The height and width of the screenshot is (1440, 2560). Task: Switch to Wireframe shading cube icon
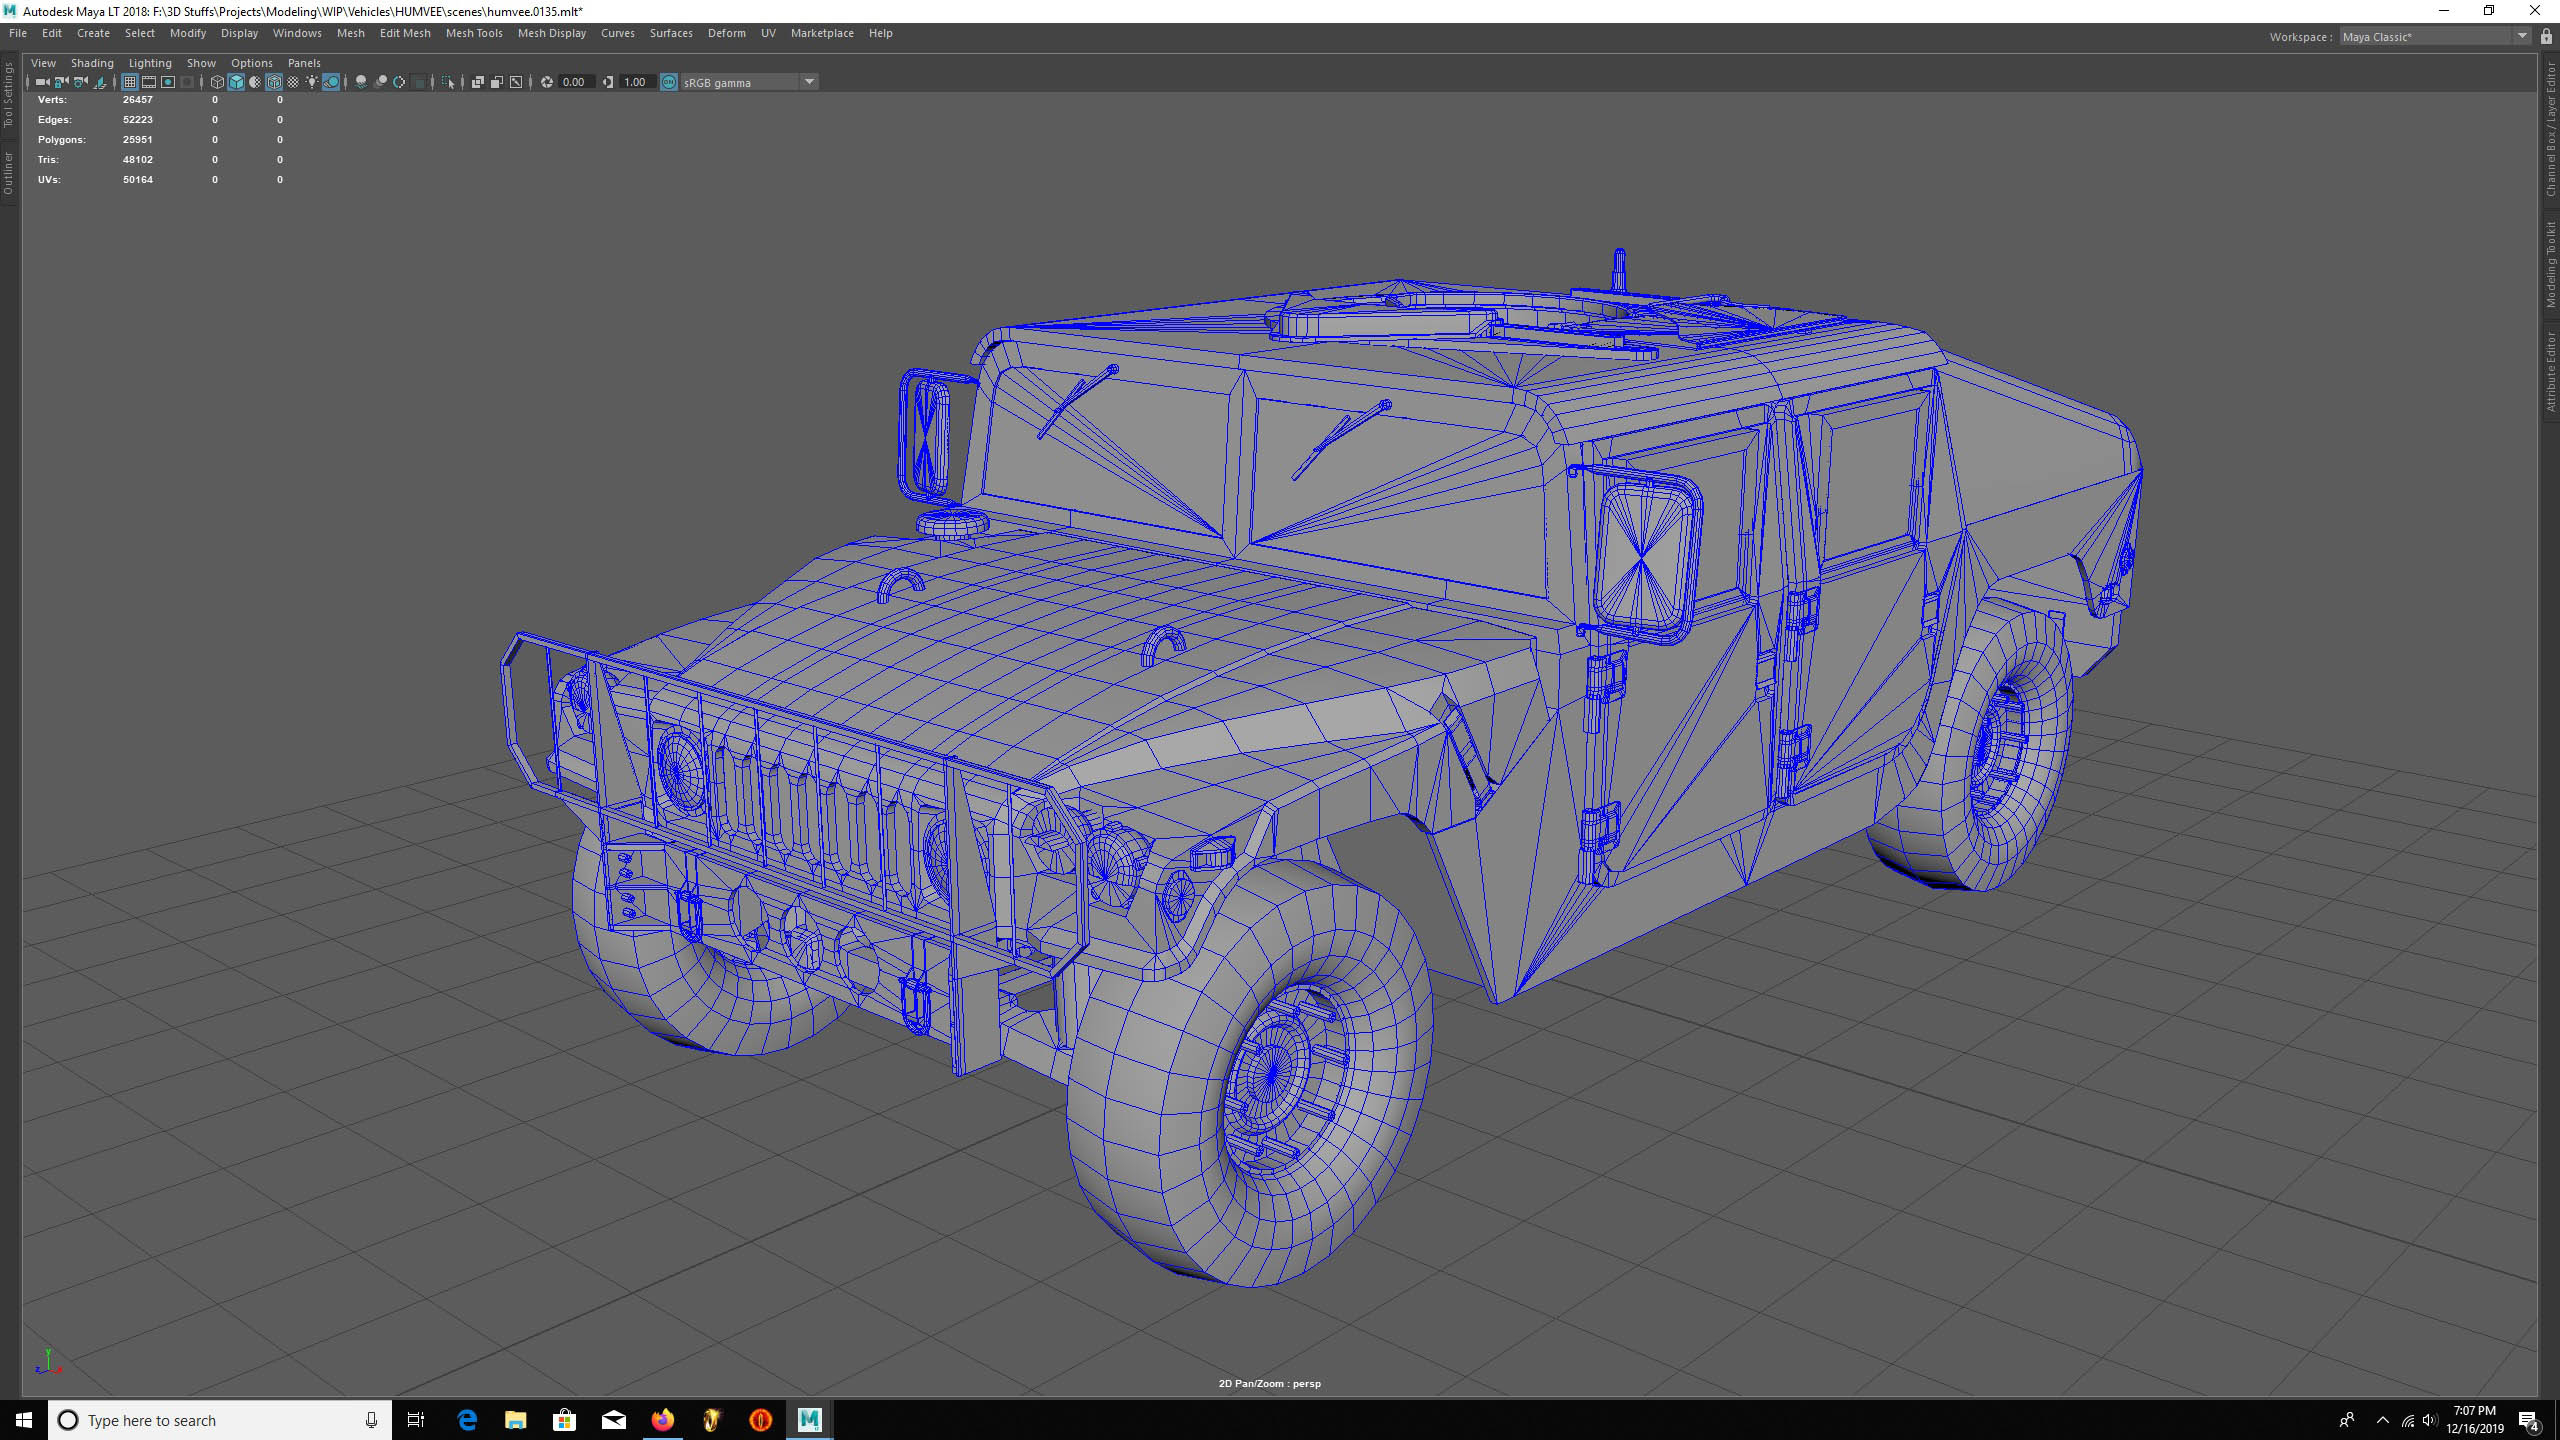click(x=217, y=82)
